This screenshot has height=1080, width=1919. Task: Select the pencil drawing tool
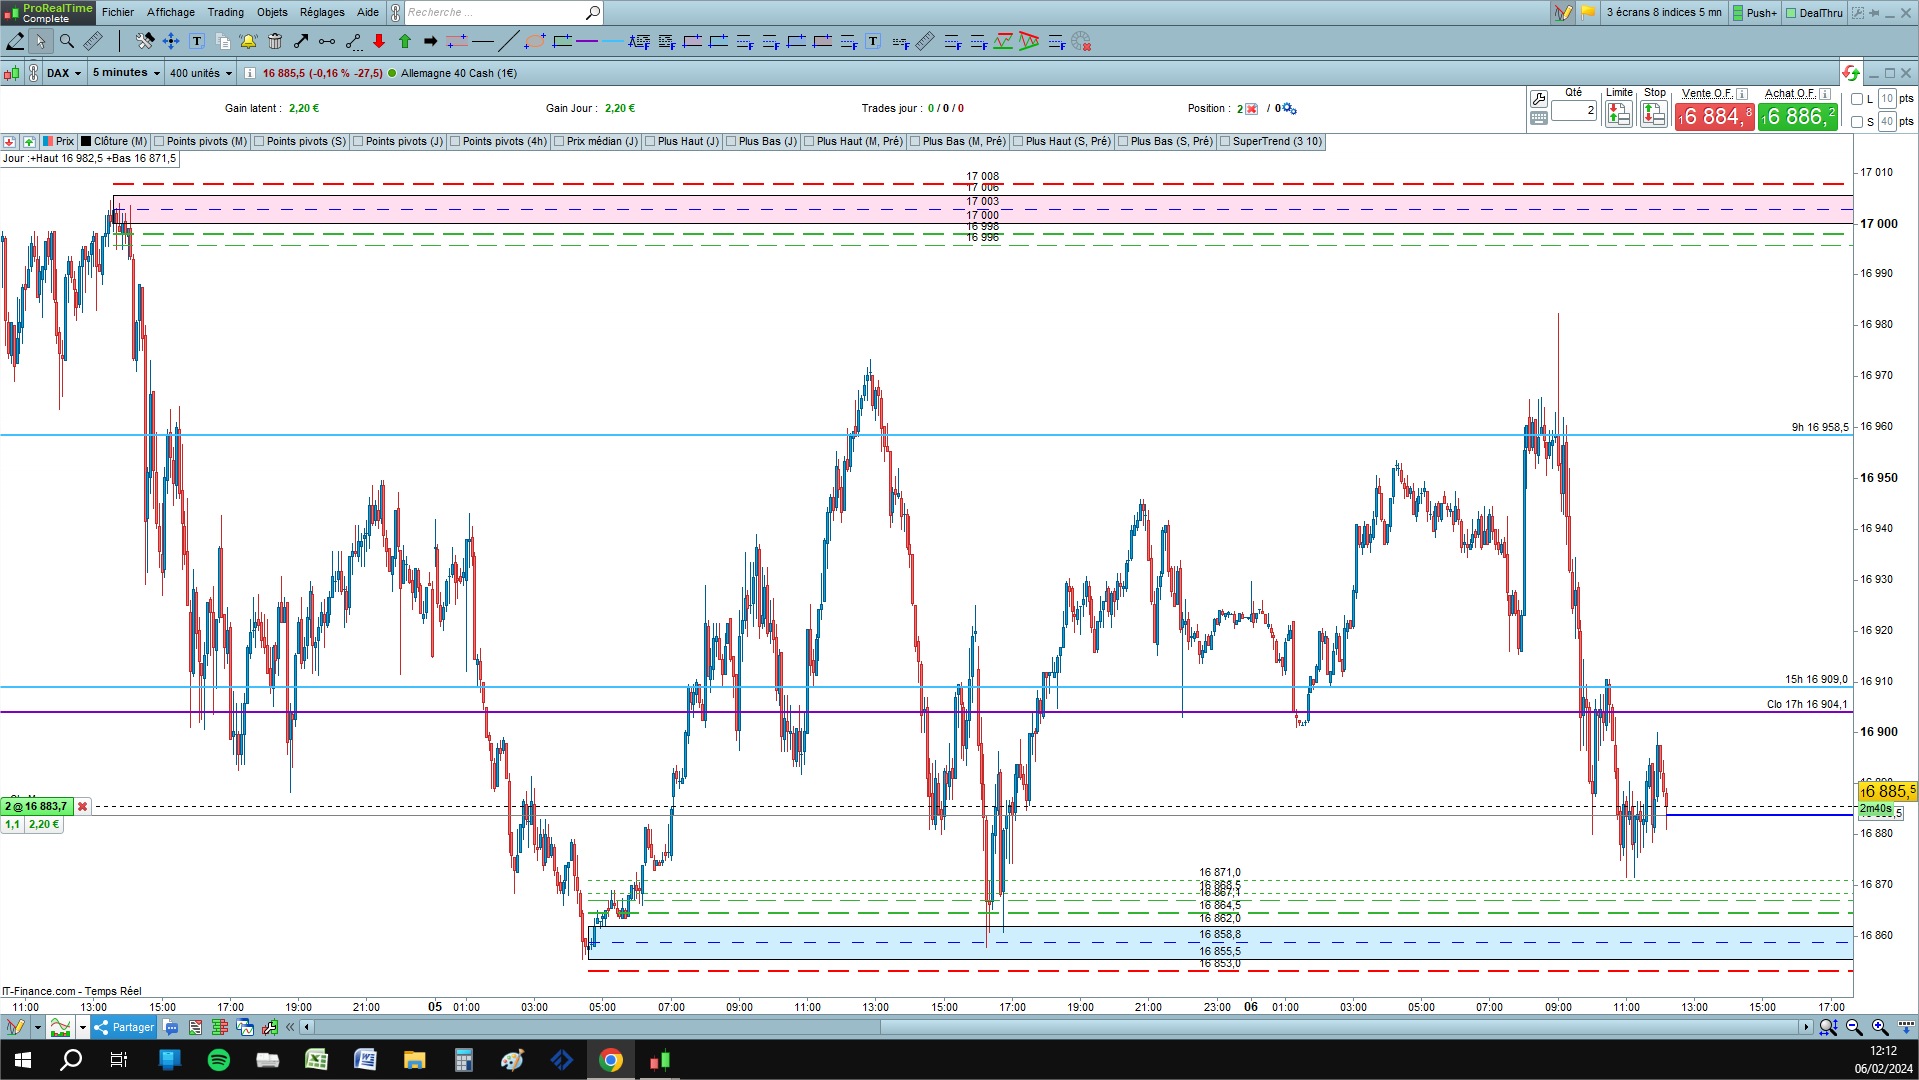15,41
